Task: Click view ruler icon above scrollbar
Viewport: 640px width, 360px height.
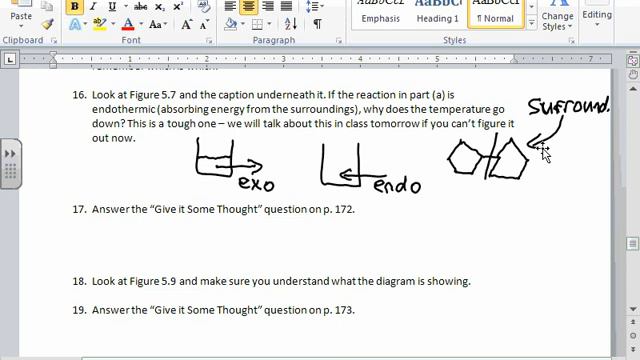Action: (633, 61)
